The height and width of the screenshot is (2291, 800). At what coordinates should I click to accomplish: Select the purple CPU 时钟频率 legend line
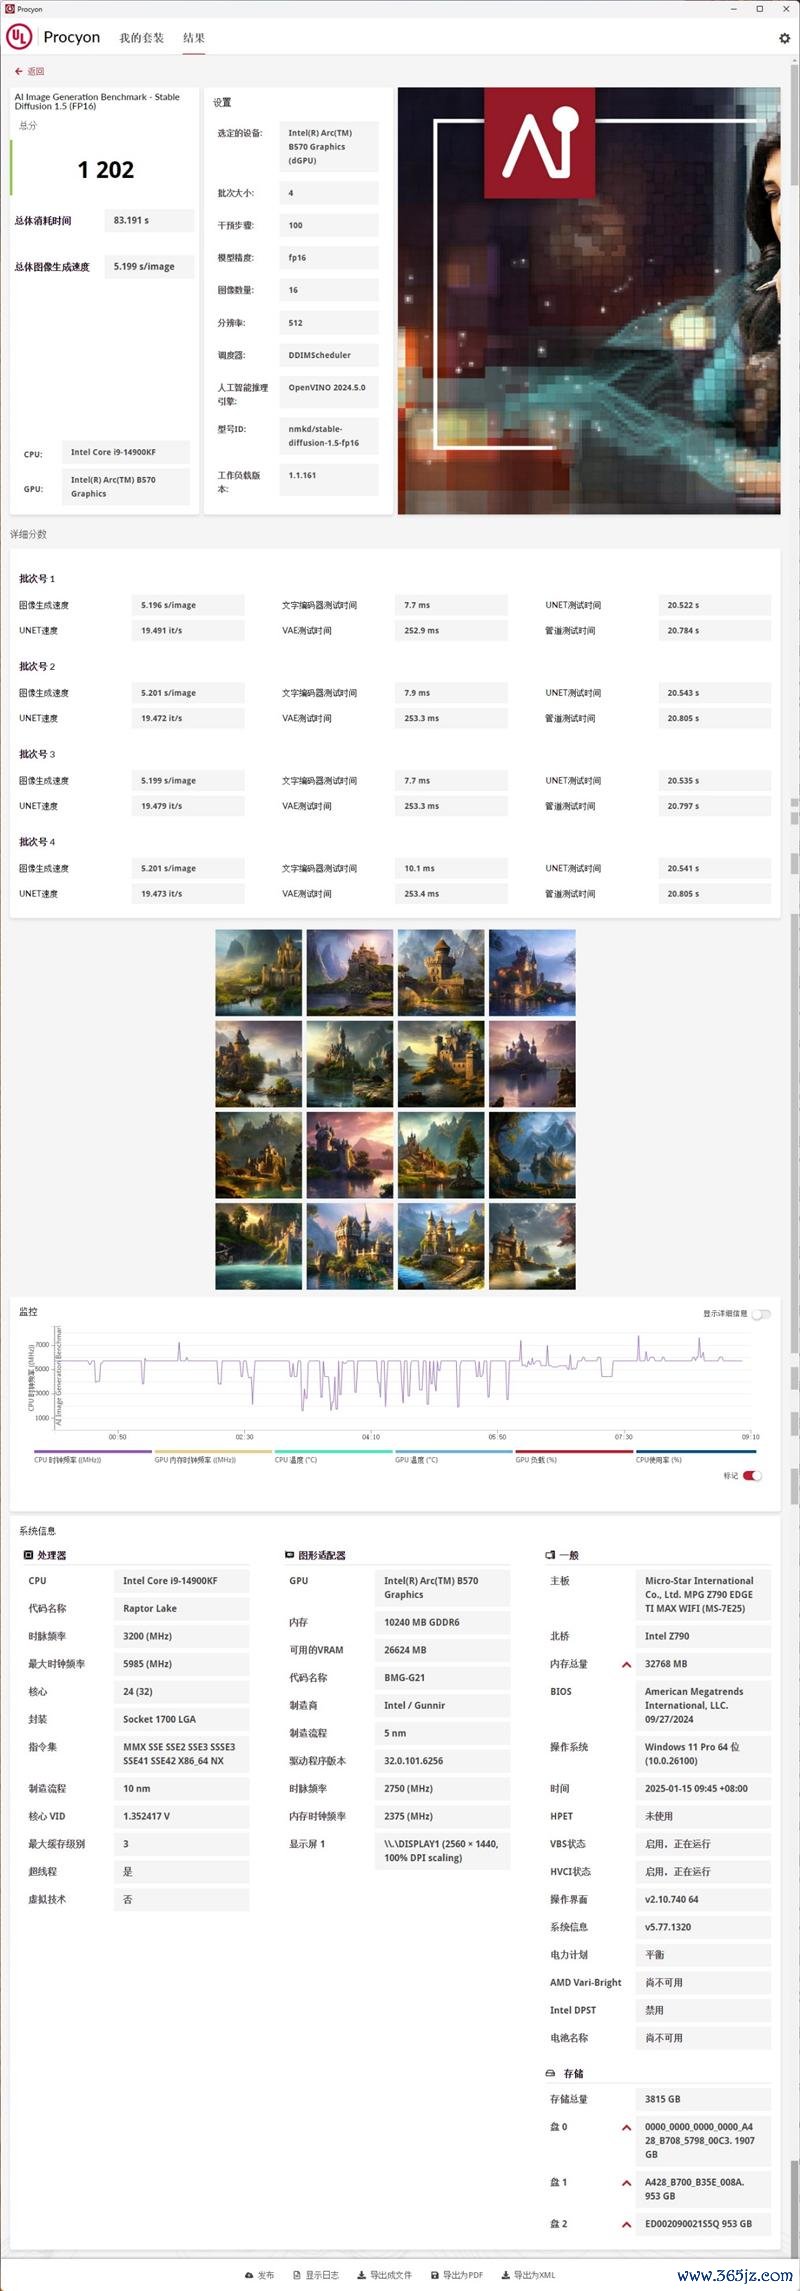(x=92, y=1451)
